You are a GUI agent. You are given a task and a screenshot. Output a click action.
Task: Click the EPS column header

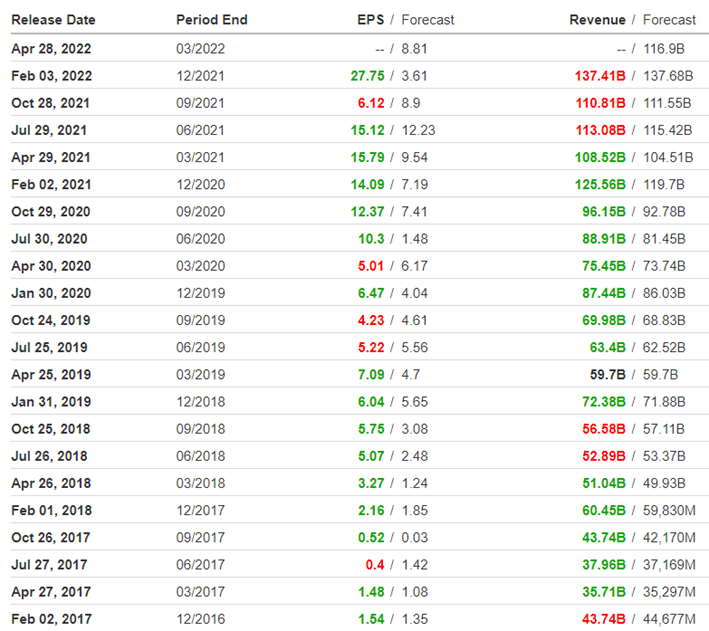pos(370,20)
